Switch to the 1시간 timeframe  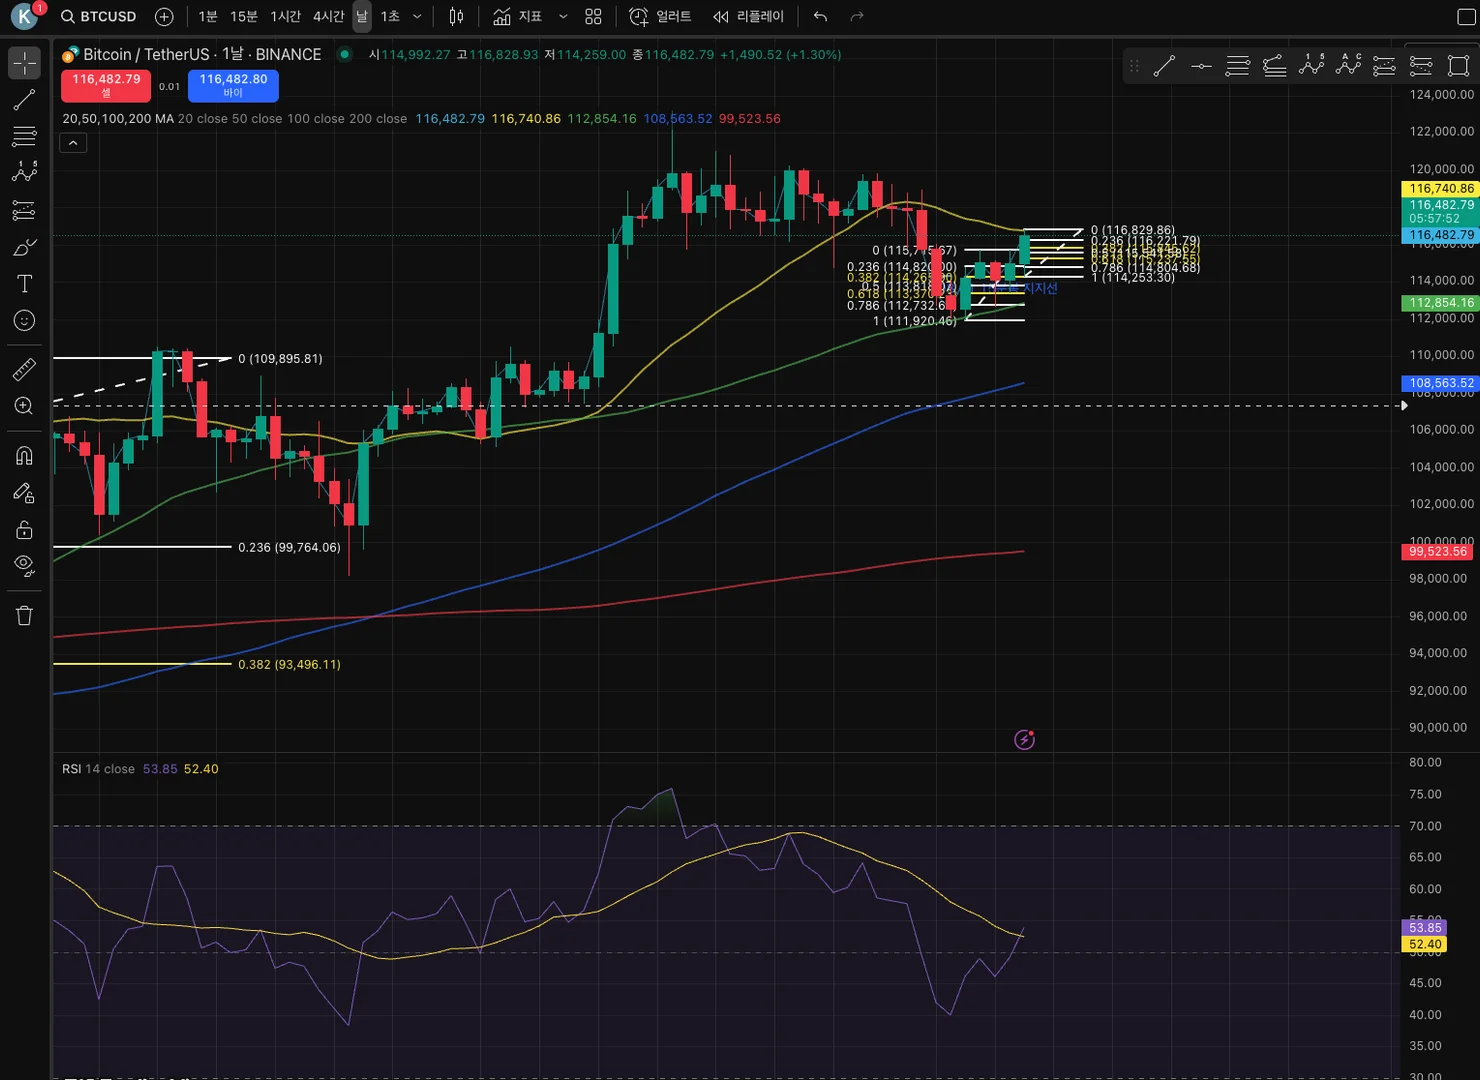285,16
